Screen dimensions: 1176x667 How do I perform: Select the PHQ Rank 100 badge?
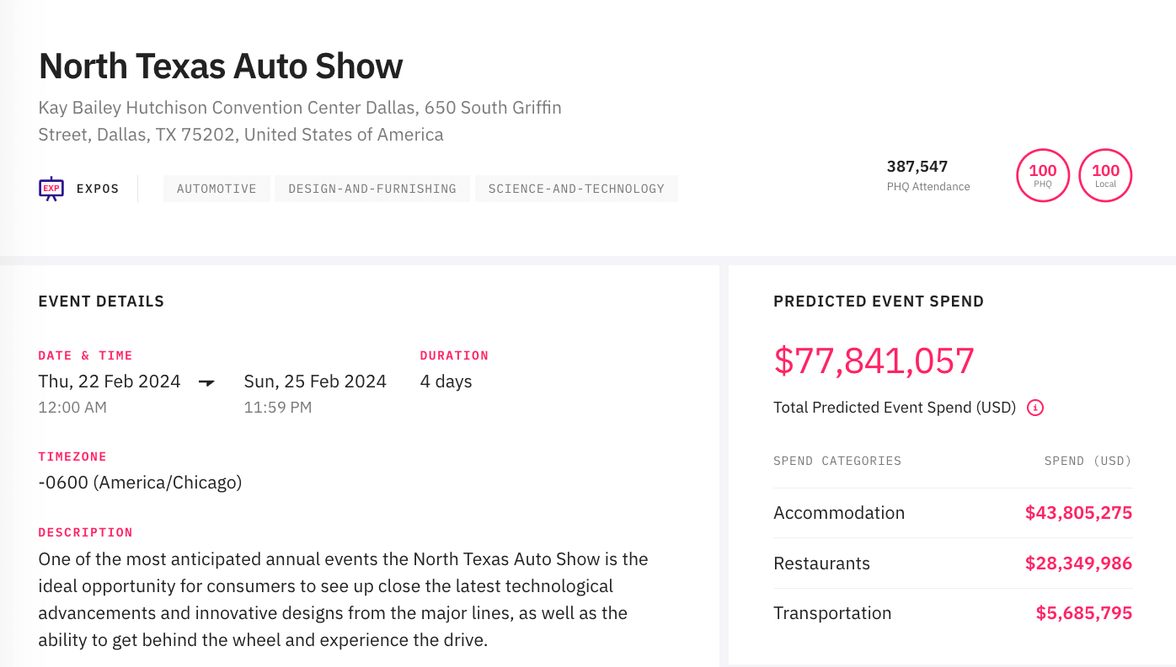(1043, 175)
